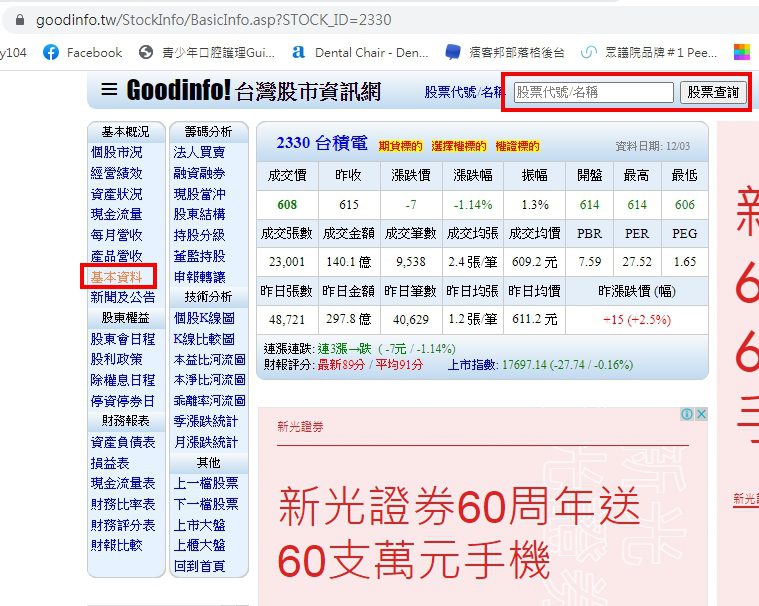Open the 停資停券日 link
The image size is (759, 606).
point(123,401)
